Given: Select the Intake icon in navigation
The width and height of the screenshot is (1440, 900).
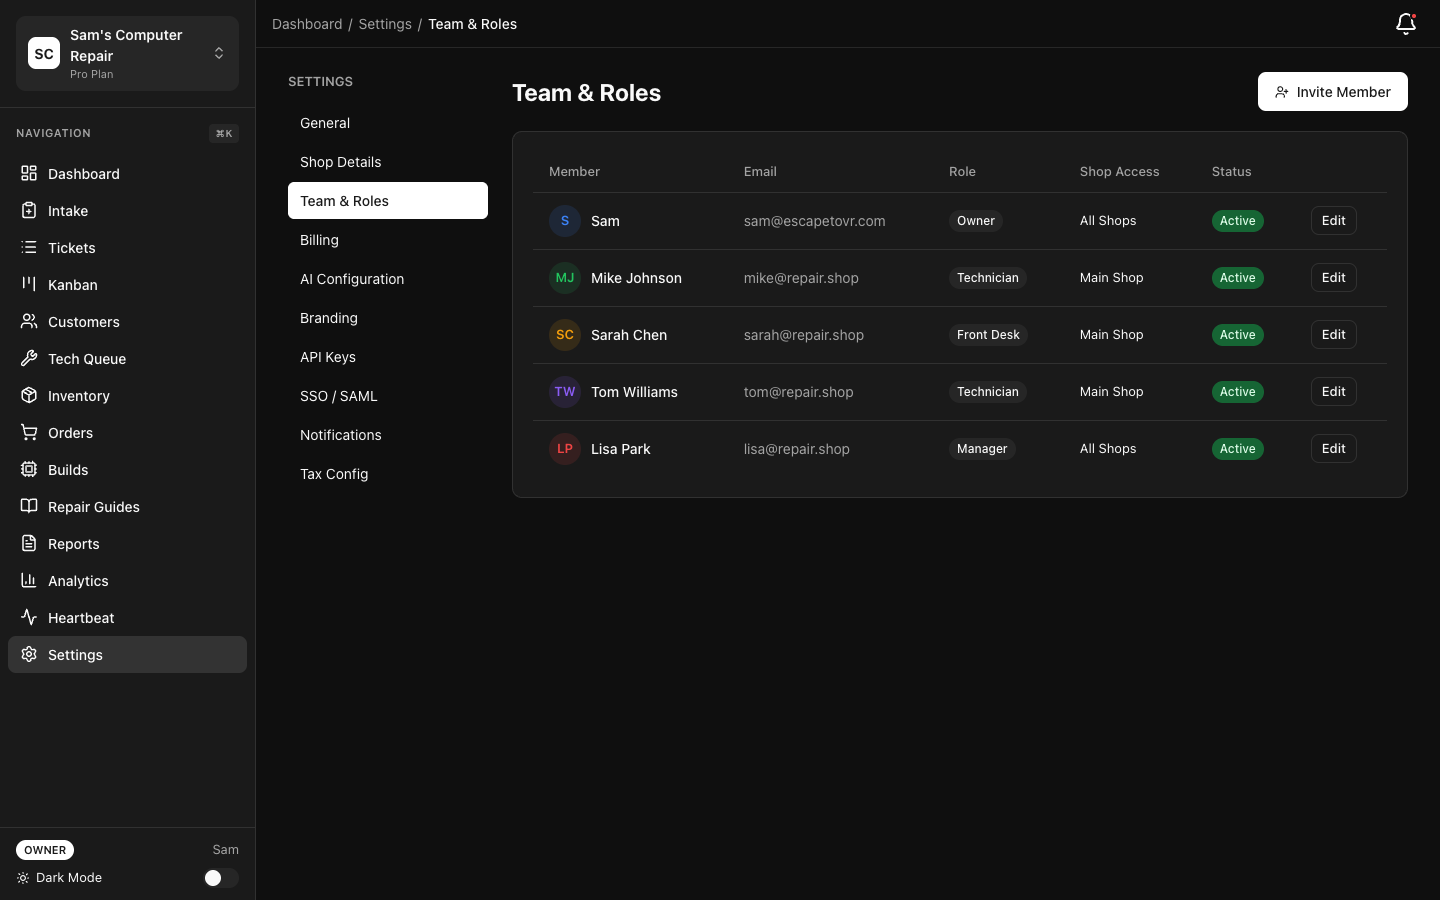Looking at the screenshot, I should click(x=29, y=211).
